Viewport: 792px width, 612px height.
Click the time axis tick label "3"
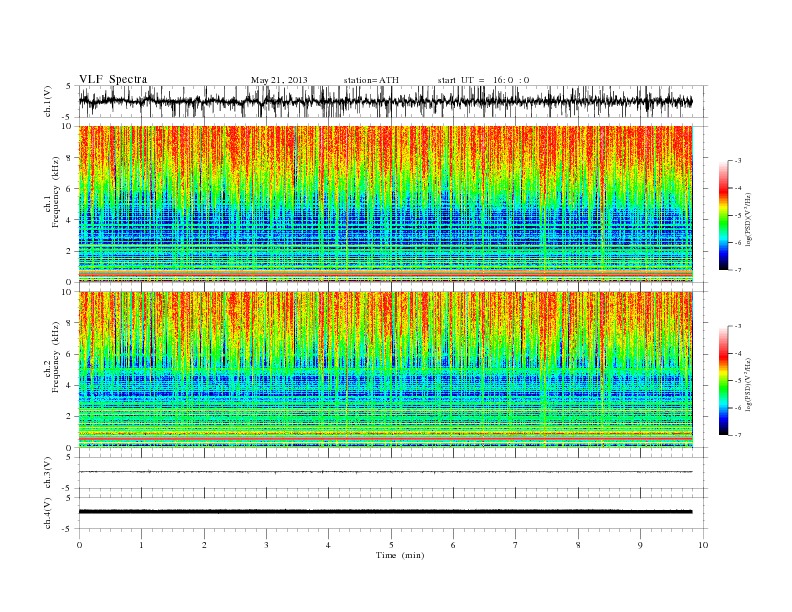(266, 545)
